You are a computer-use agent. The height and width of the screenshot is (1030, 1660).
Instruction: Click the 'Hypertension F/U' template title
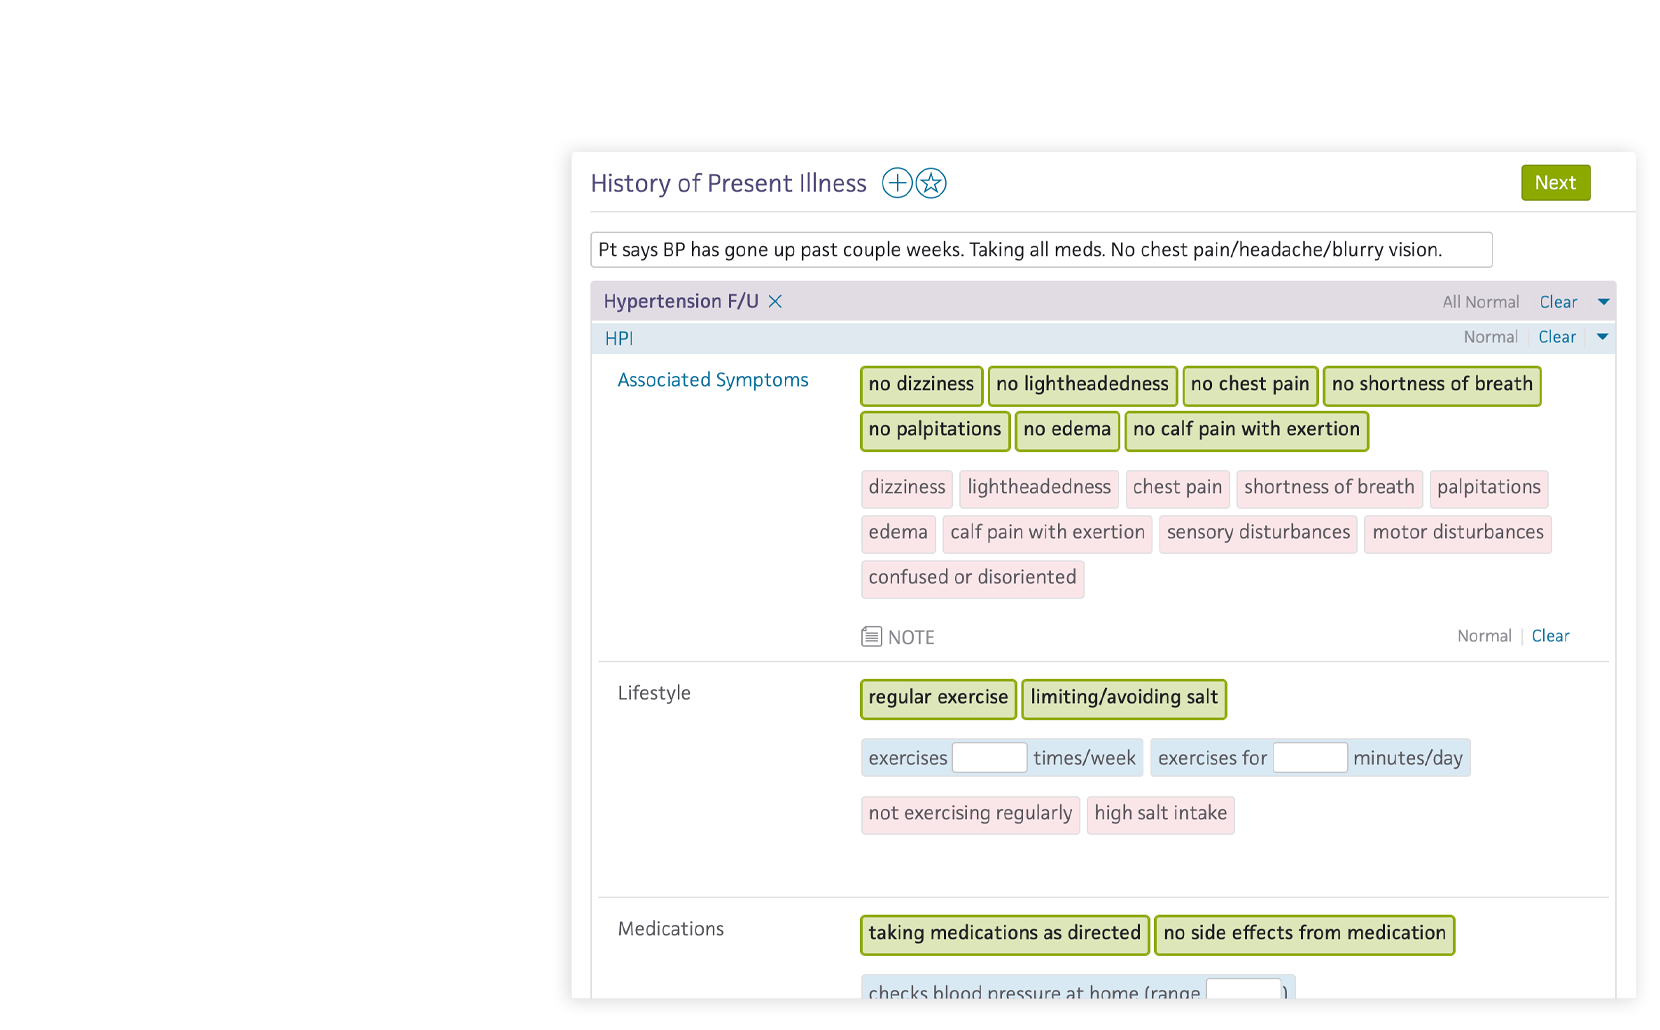[681, 301]
